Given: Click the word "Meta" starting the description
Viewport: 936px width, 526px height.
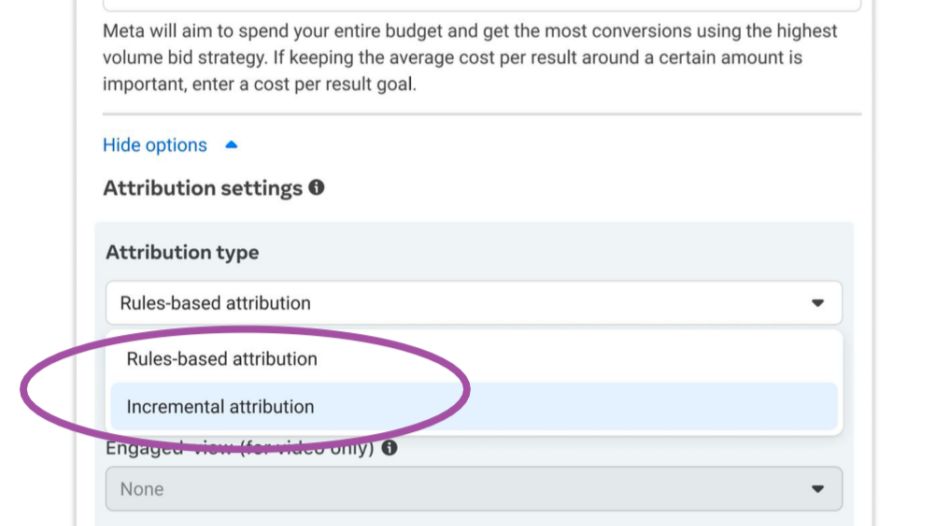Looking at the screenshot, I should click(124, 31).
